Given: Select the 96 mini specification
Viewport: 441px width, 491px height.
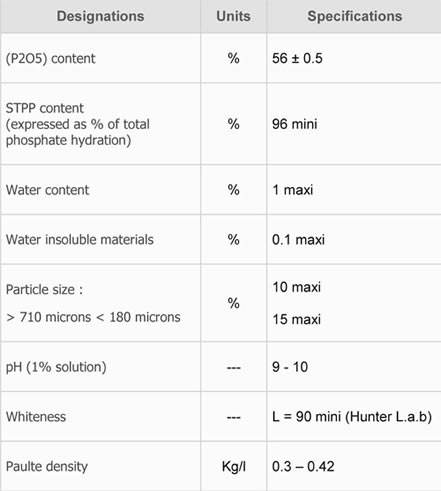Looking at the screenshot, I should coord(295,124).
